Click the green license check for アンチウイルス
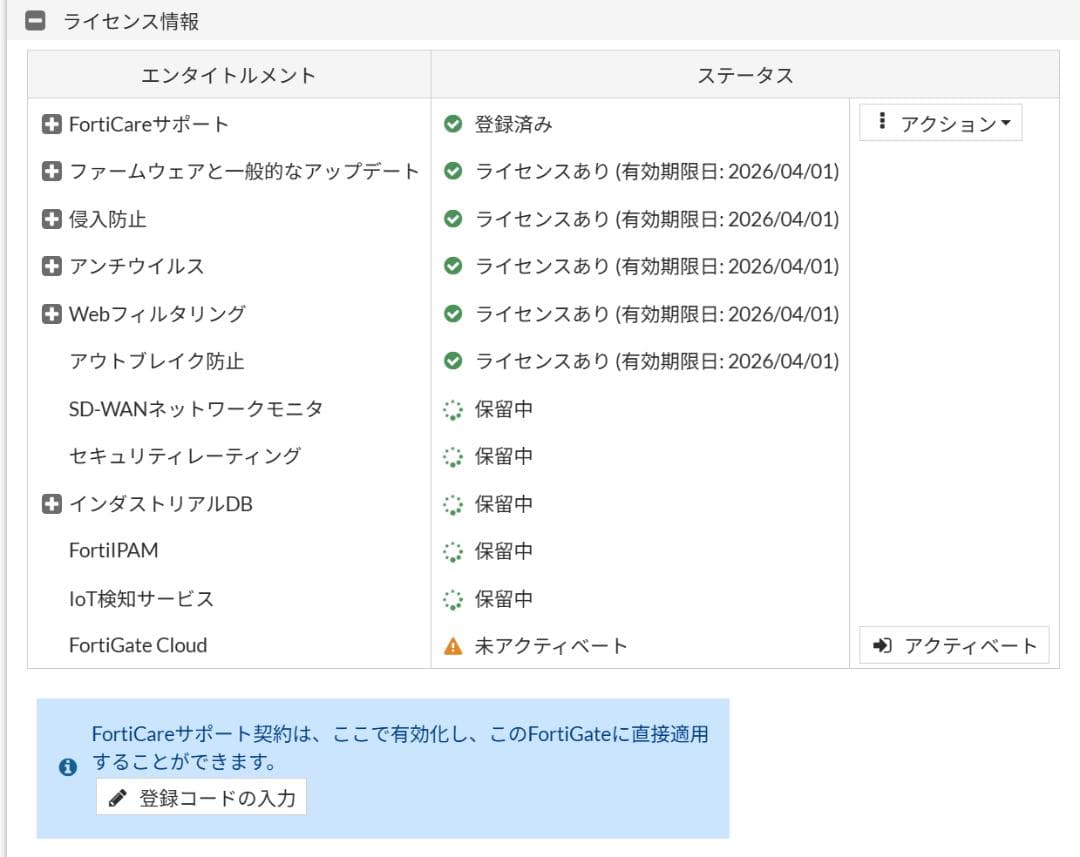The image size is (1080, 857). (455, 266)
